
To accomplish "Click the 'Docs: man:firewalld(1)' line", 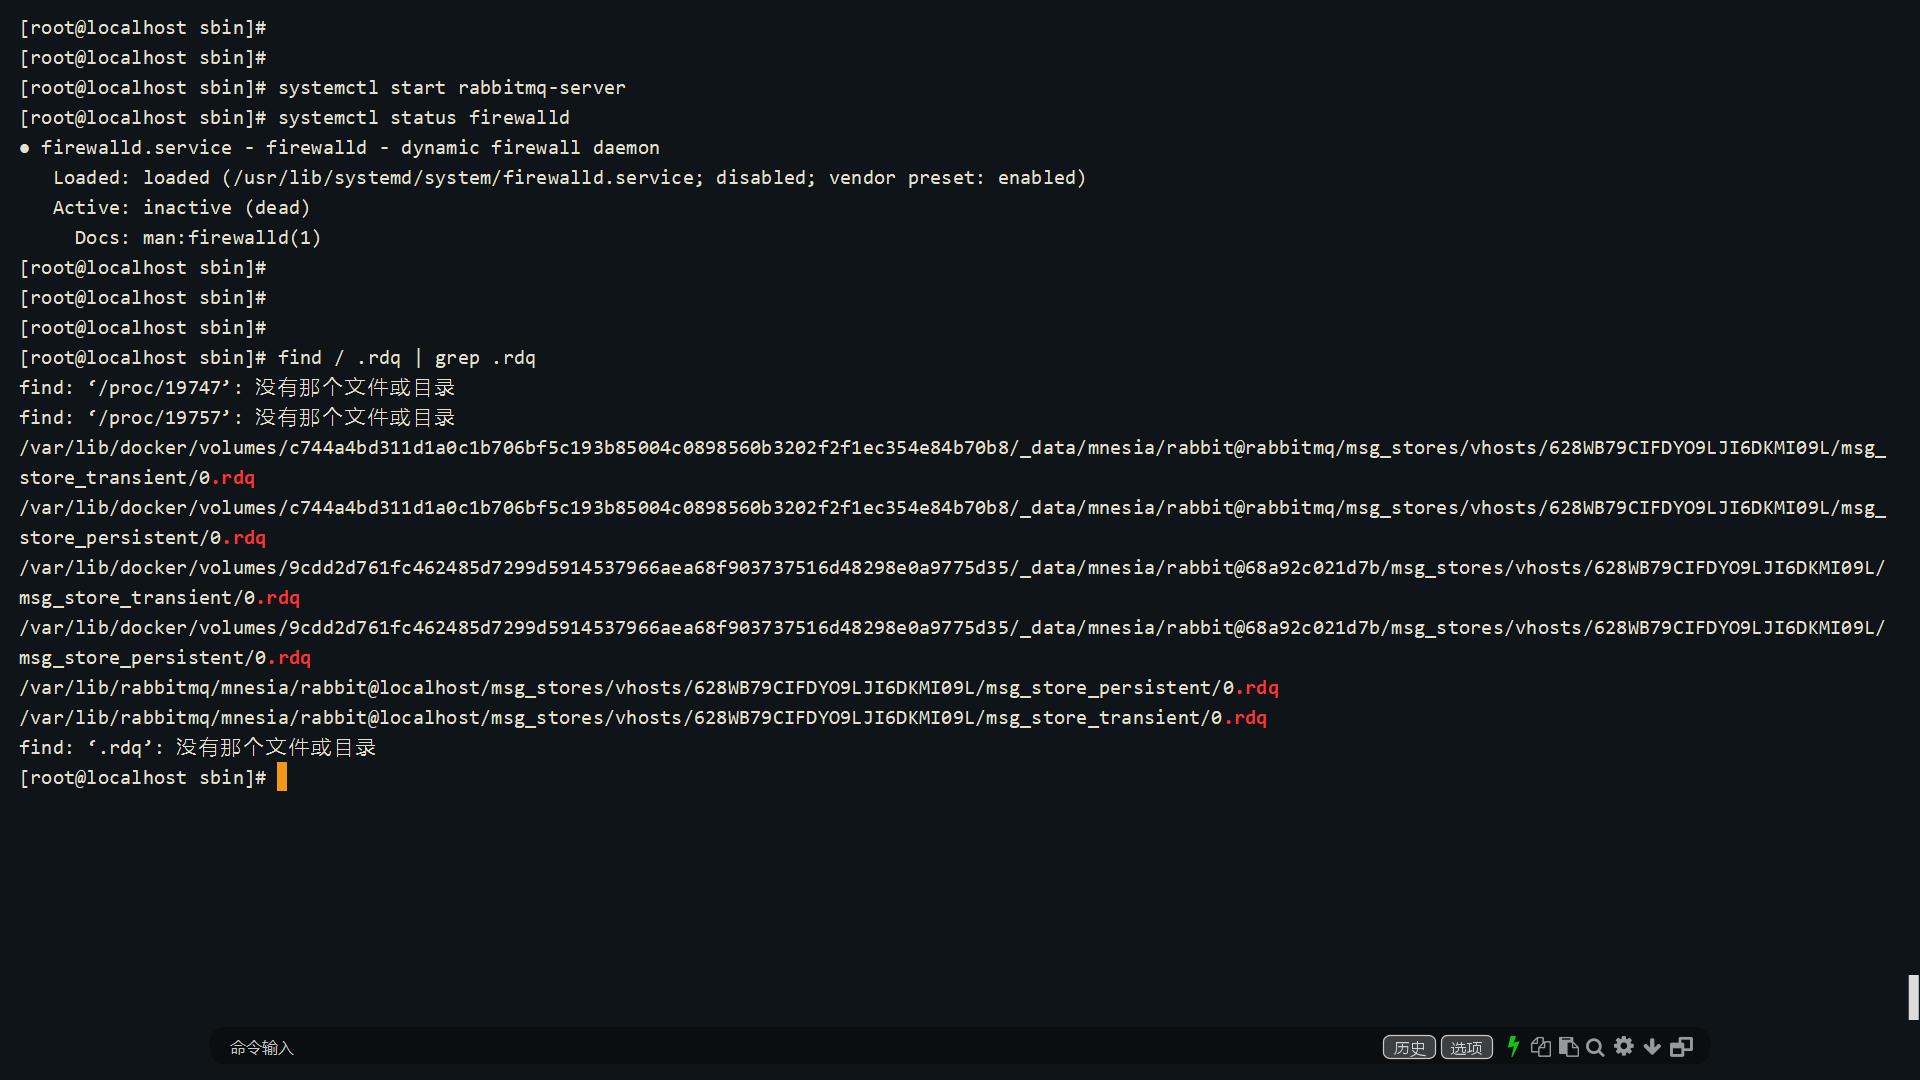I will pos(198,238).
